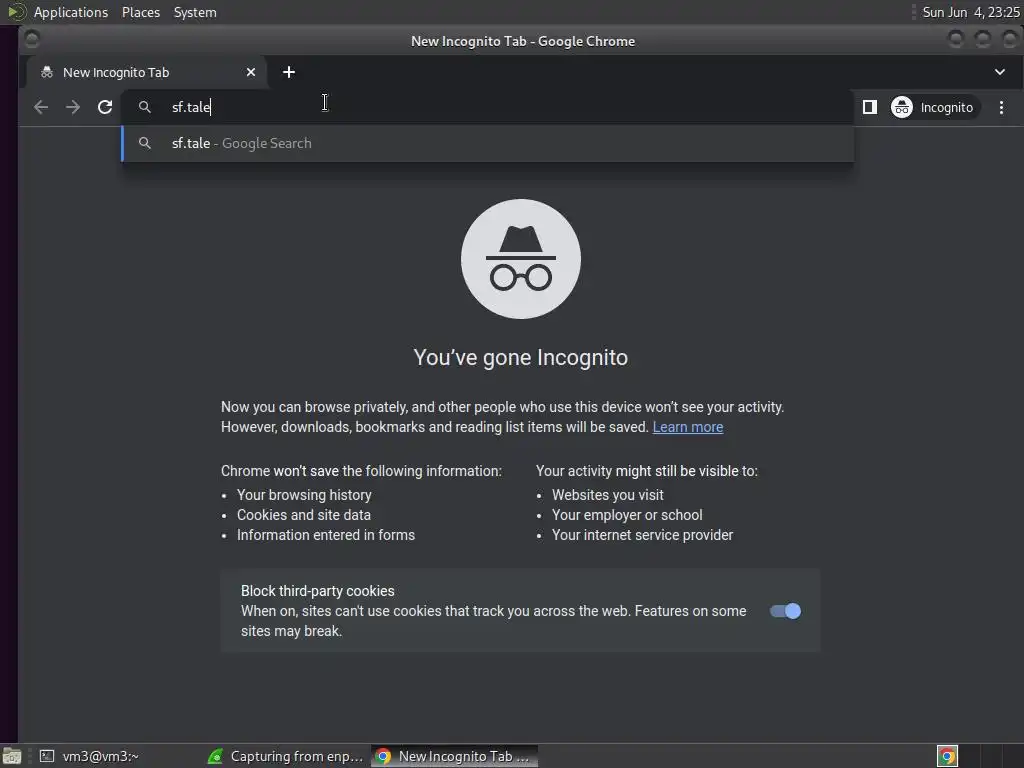
Task: Click the Applications menu logo icon
Action: point(16,12)
